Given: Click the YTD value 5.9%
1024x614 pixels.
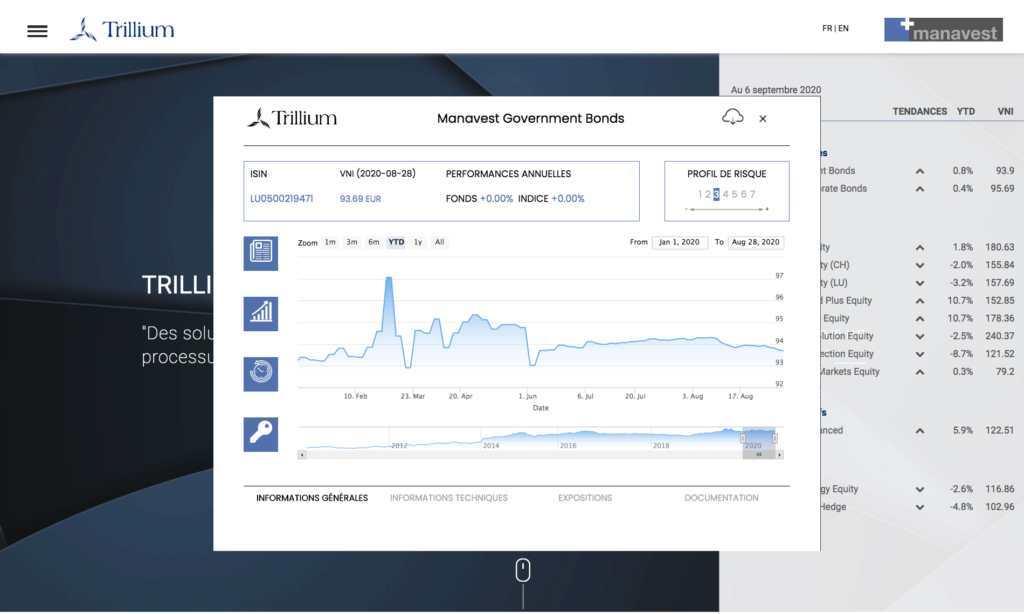Looking at the screenshot, I should click(963, 430).
